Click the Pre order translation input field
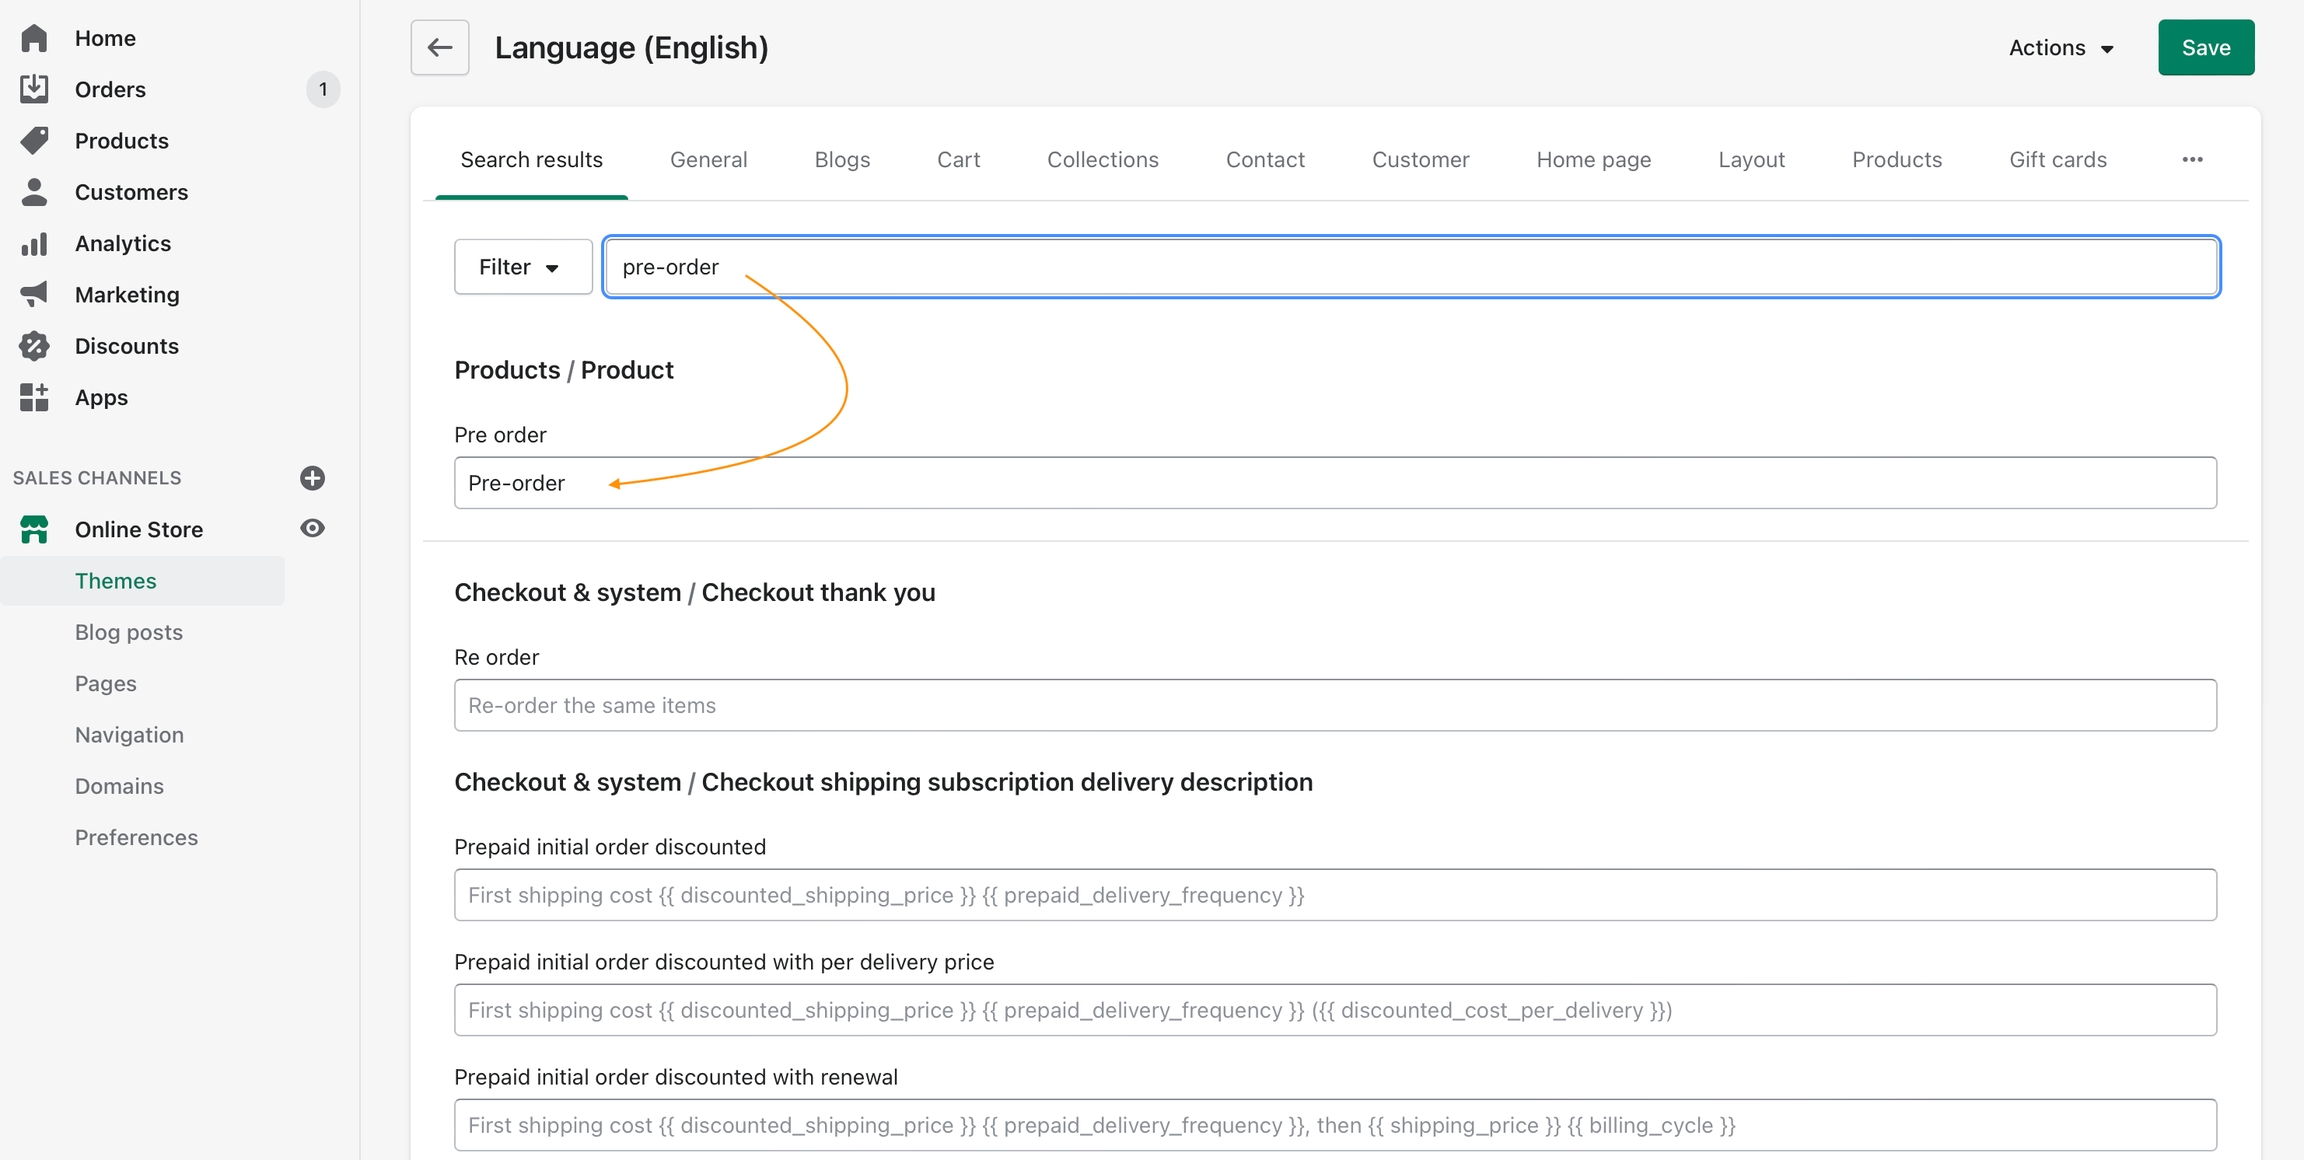Image resolution: width=2304 pixels, height=1160 pixels. coord(1334,483)
